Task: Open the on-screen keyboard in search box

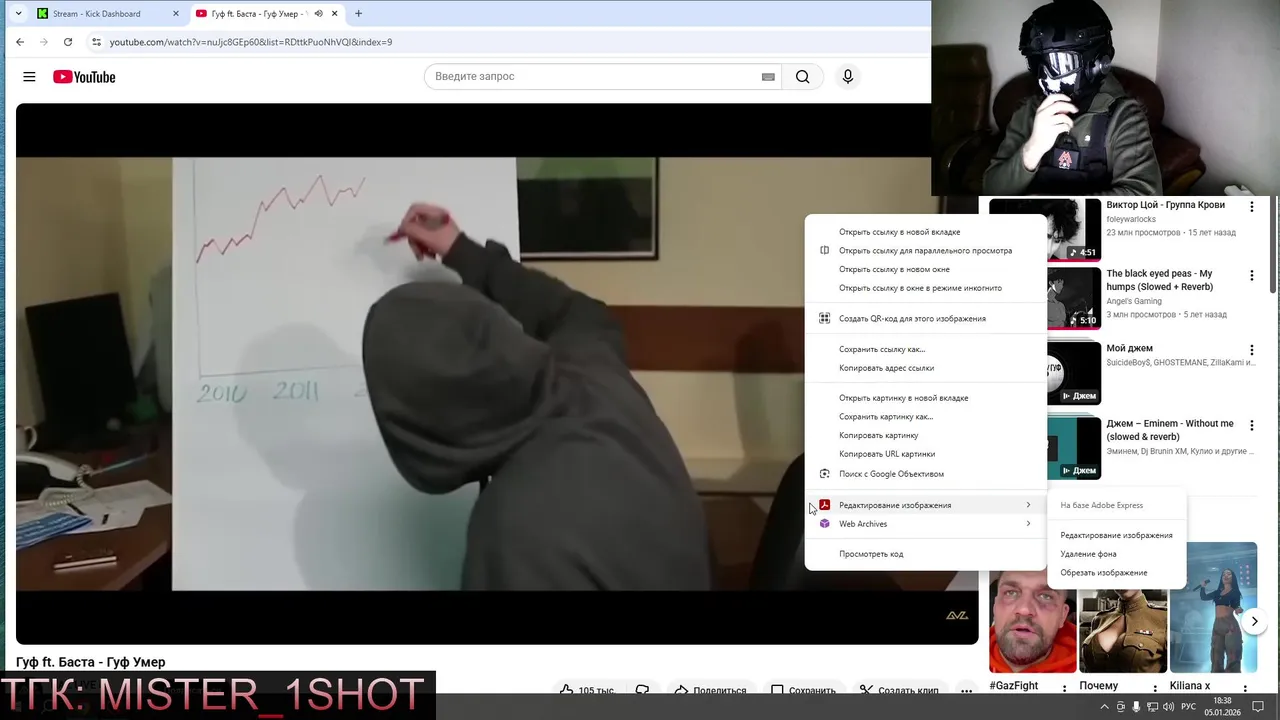Action: click(768, 77)
